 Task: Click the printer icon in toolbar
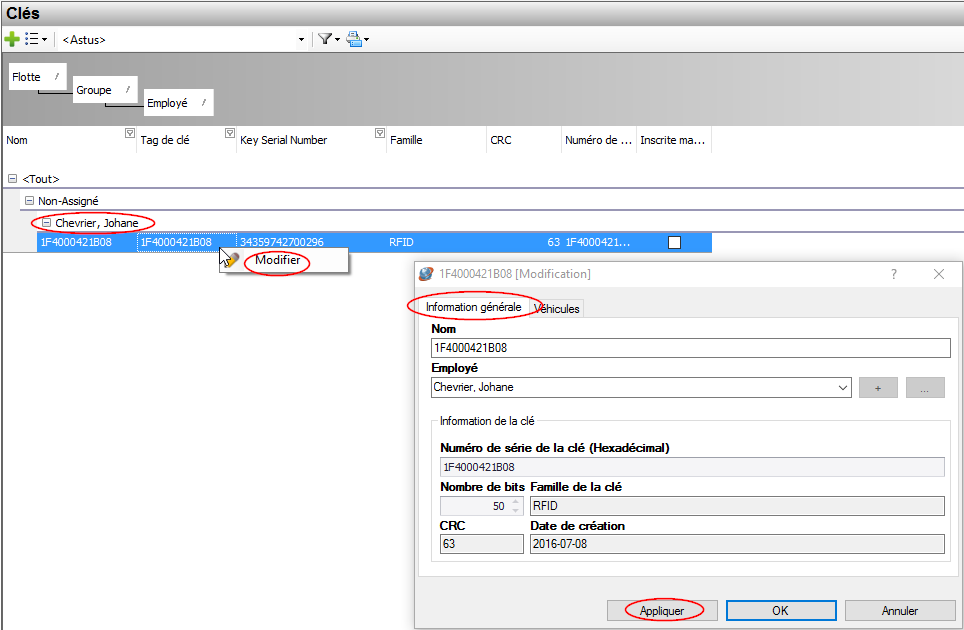[x=354, y=39]
